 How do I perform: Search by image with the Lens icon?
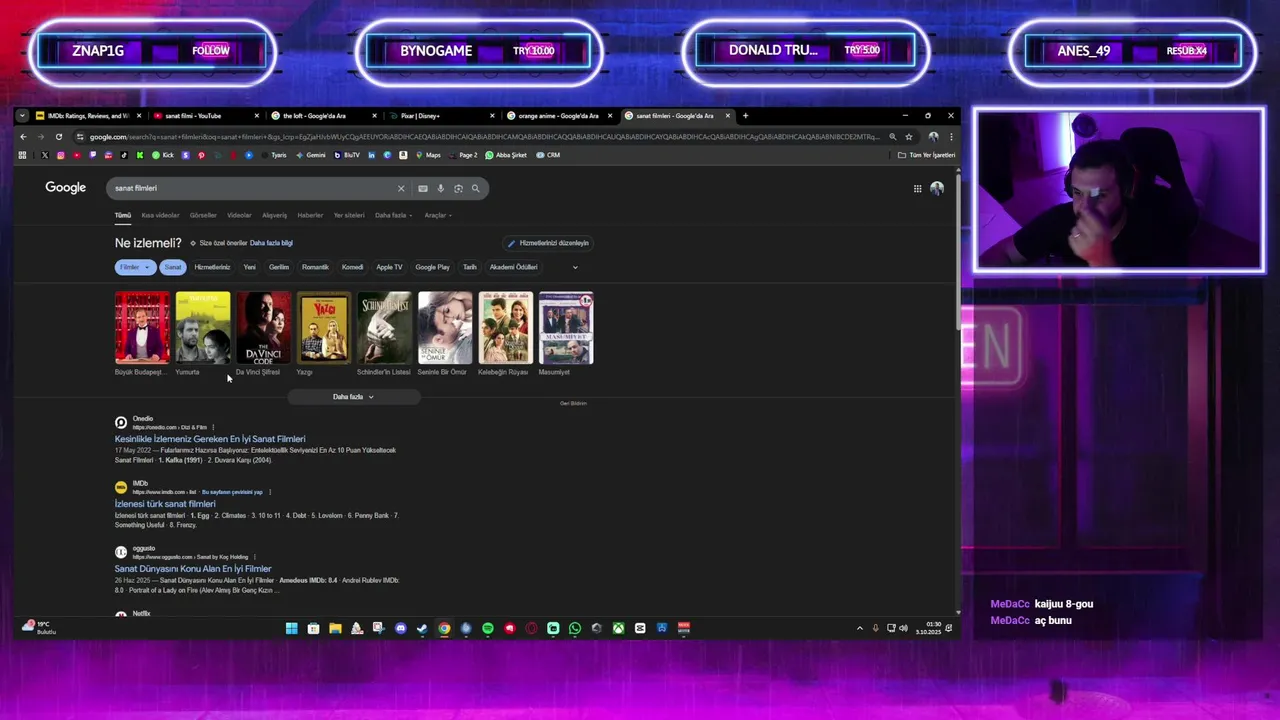pyautogui.click(x=458, y=188)
